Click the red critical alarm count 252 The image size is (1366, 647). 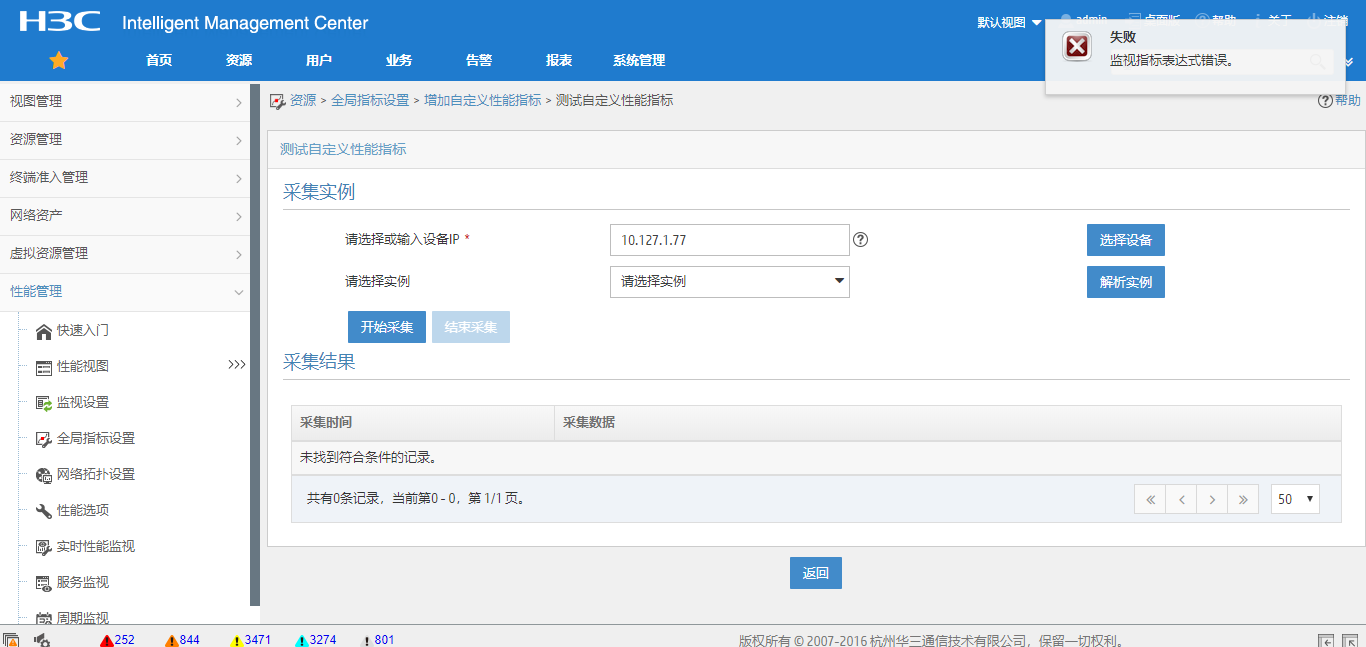(118, 640)
